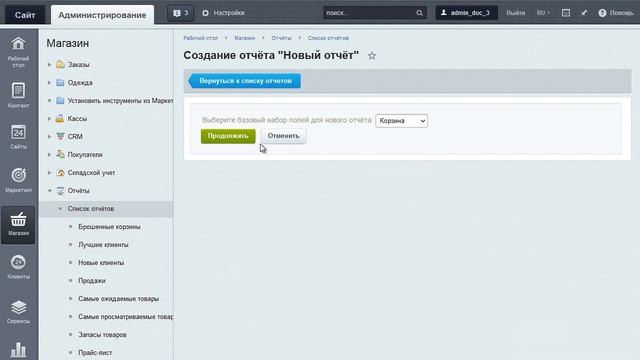
Task: Open Прайс-лист report
Action: tap(95, 352)
